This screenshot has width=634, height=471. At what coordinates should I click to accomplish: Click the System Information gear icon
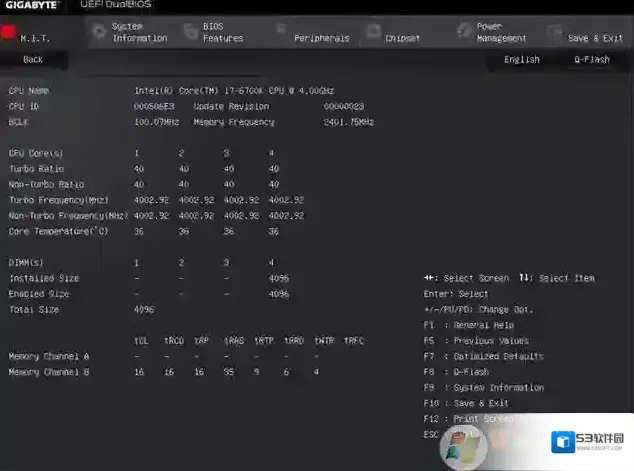pos(98,31)
